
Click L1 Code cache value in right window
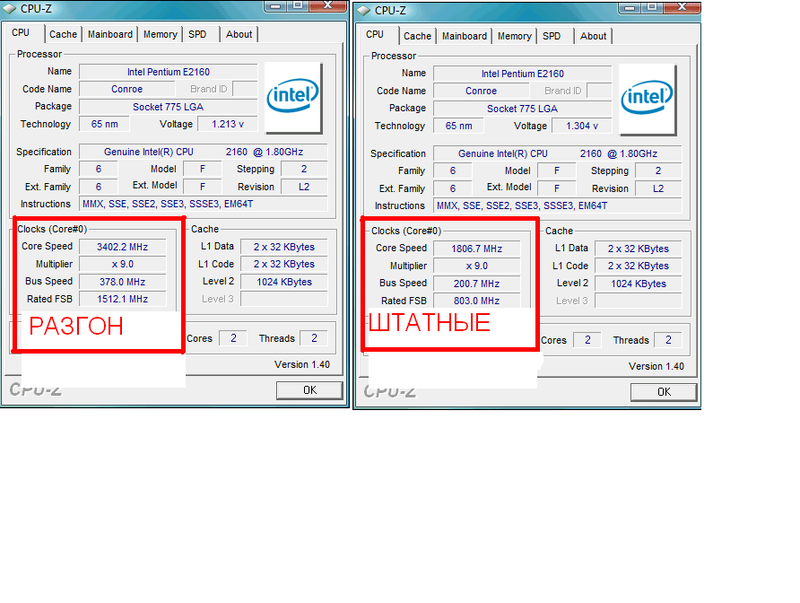click(638, 266)
